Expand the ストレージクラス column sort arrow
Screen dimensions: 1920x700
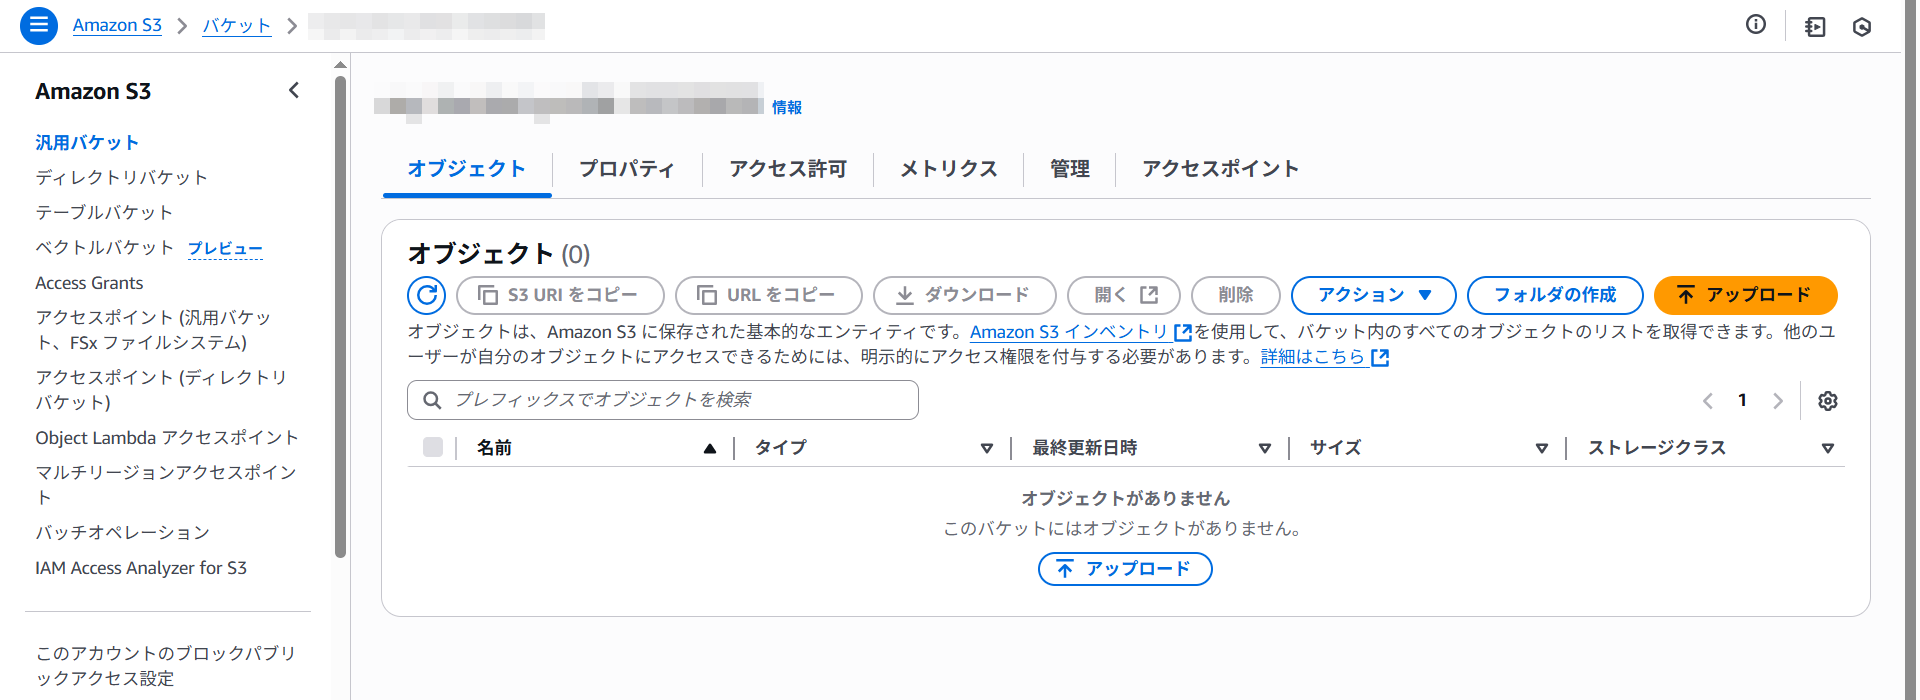[x=1827, y=449]
